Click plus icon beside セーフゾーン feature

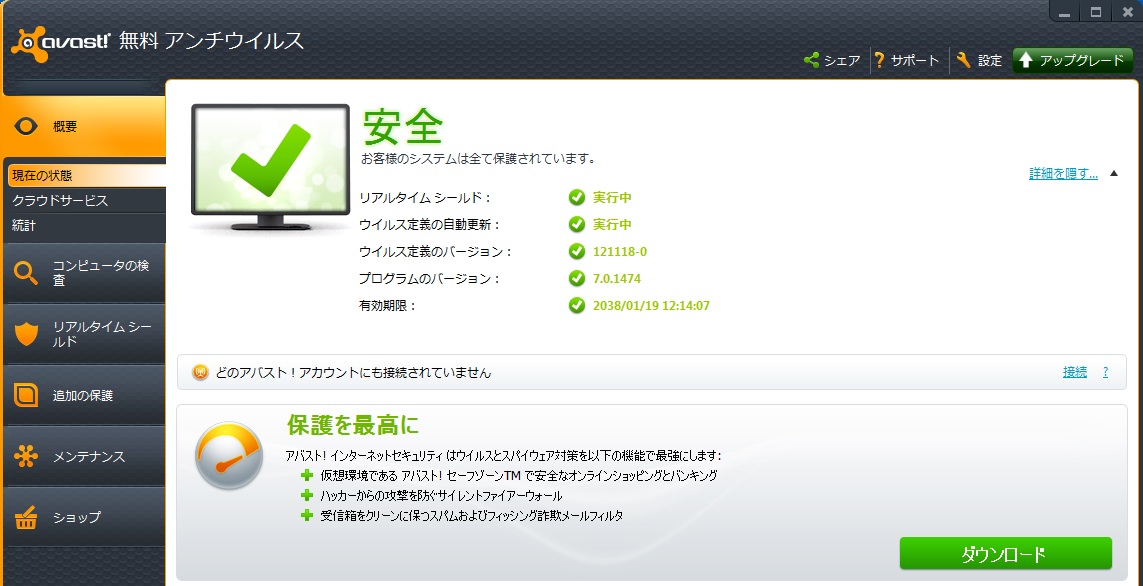[x=307, y=475]
